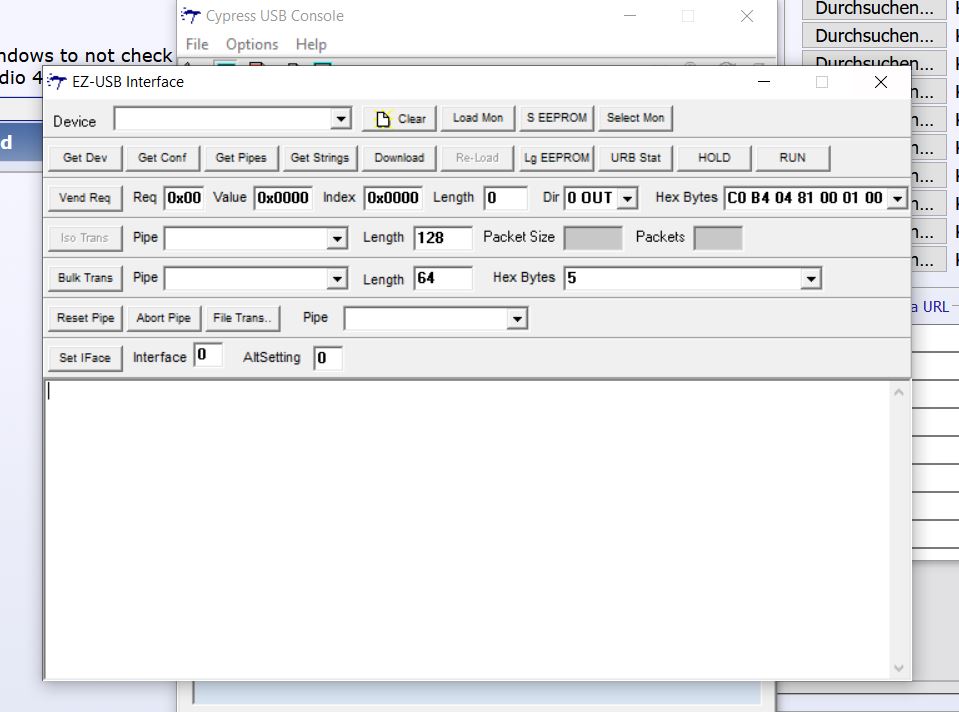This screenshot has height=712, width=959.
Task: Click the Iso Trans Length field 128
Action: point(443,238)
